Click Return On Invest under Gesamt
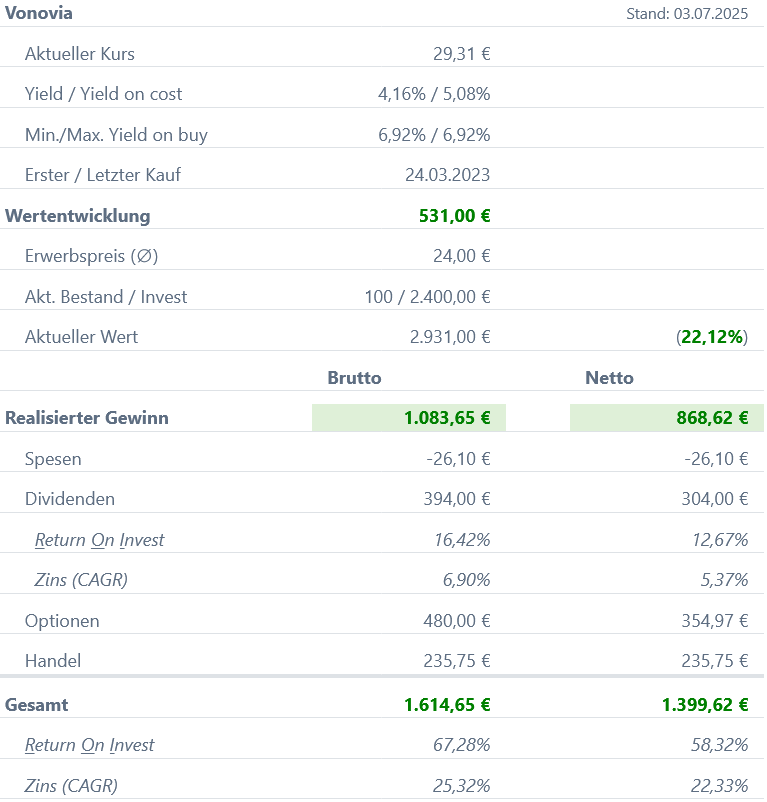 [x=89, y=745]
